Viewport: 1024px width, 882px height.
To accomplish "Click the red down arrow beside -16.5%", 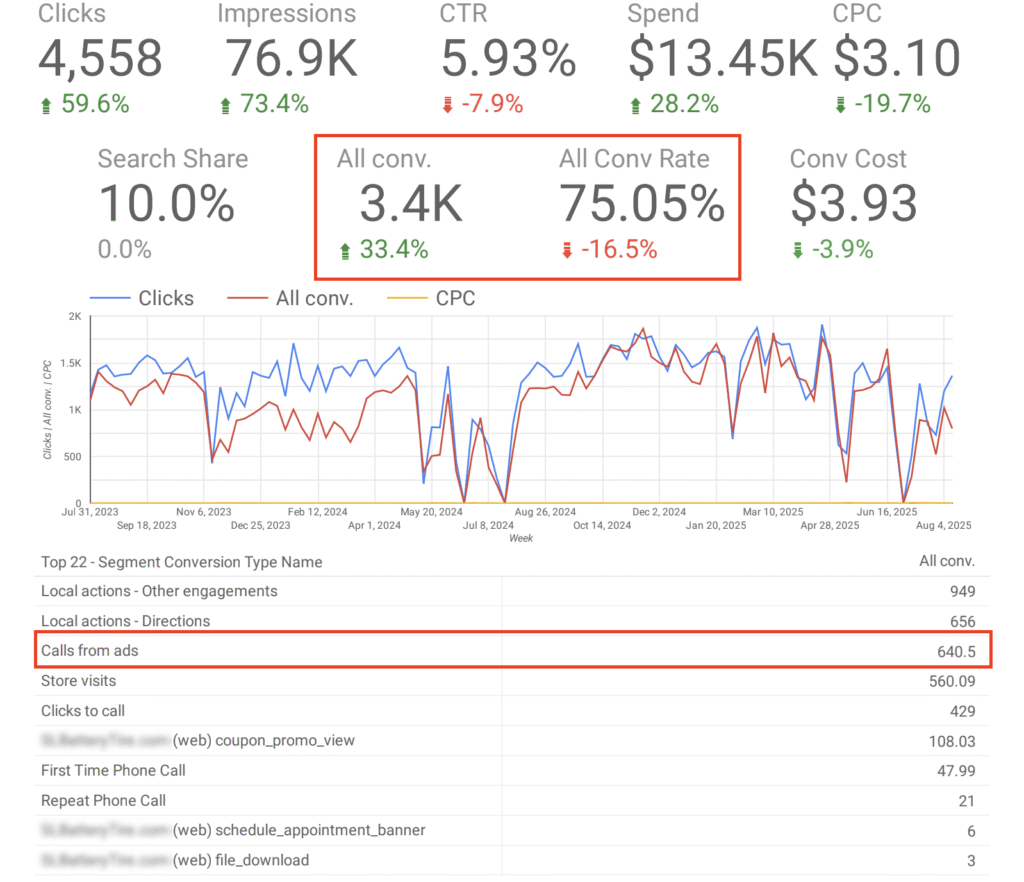I will [567, 251].
